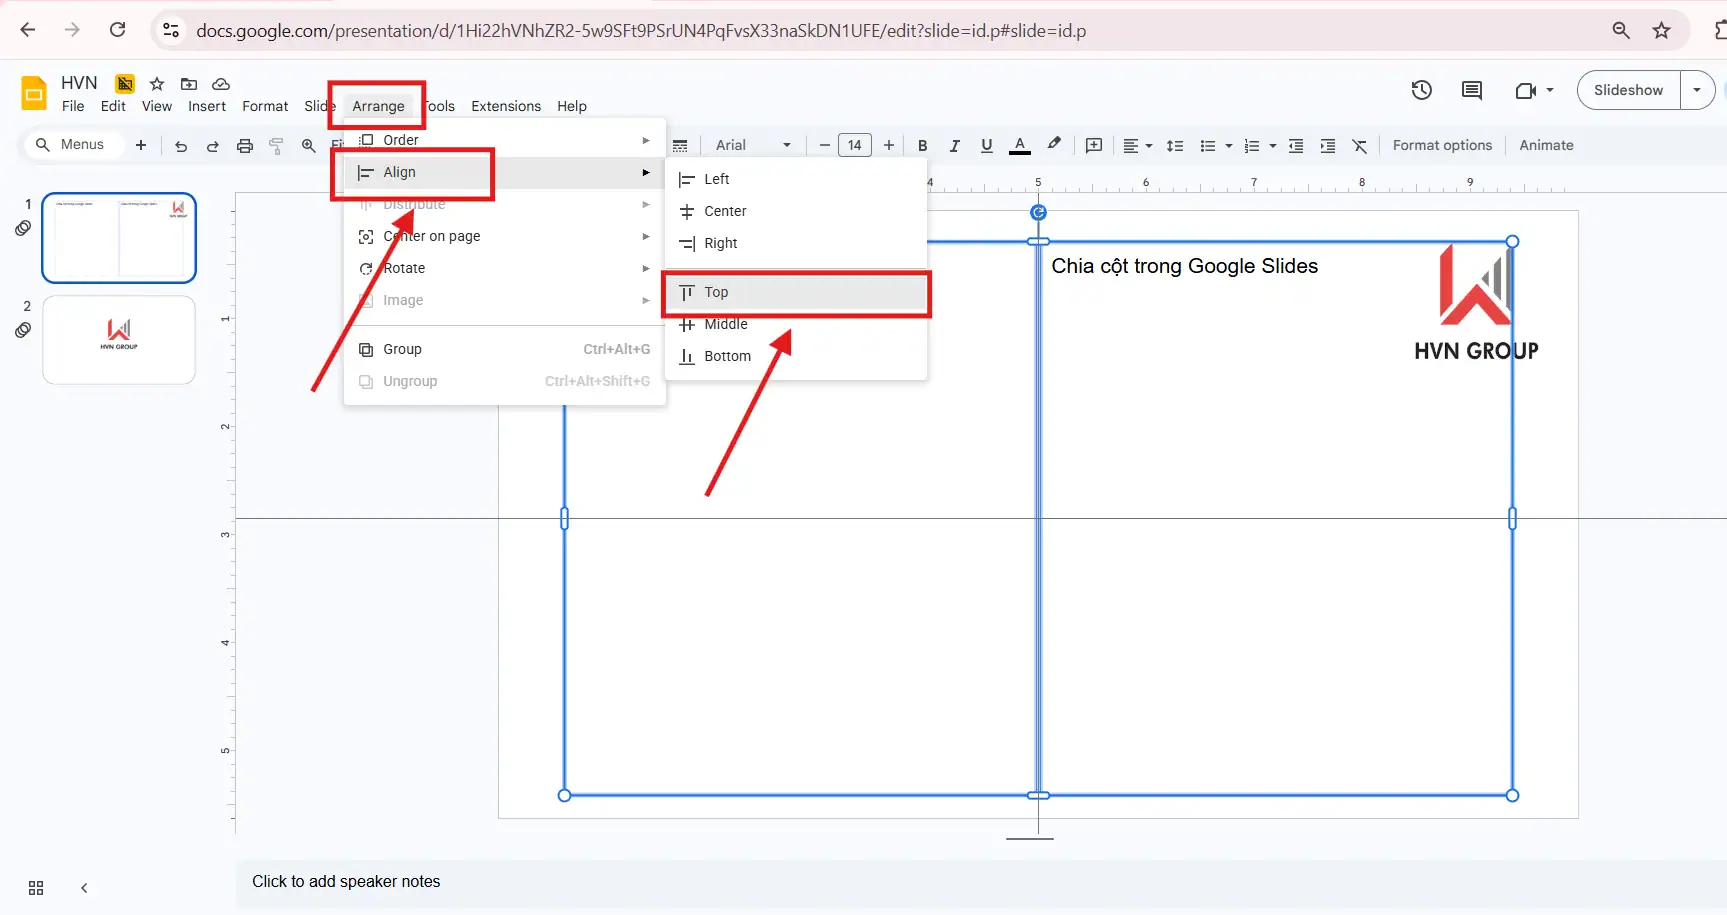Open version history icon
This screenshot has height=915, width=1727.
(x=1421, y=90)
